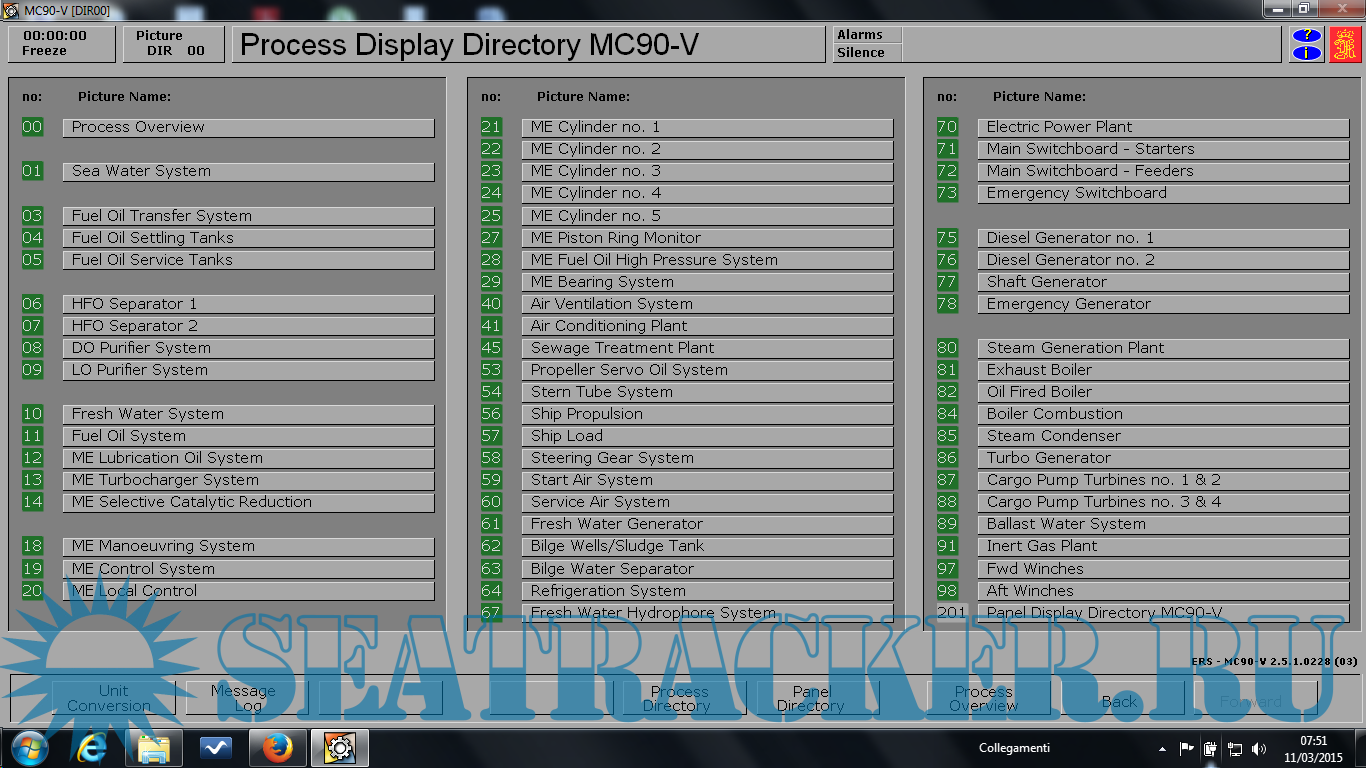Viewport: 1366px width, 768px height.
Task: Select the Ballast Water System entry
Action: point(1162,524)
